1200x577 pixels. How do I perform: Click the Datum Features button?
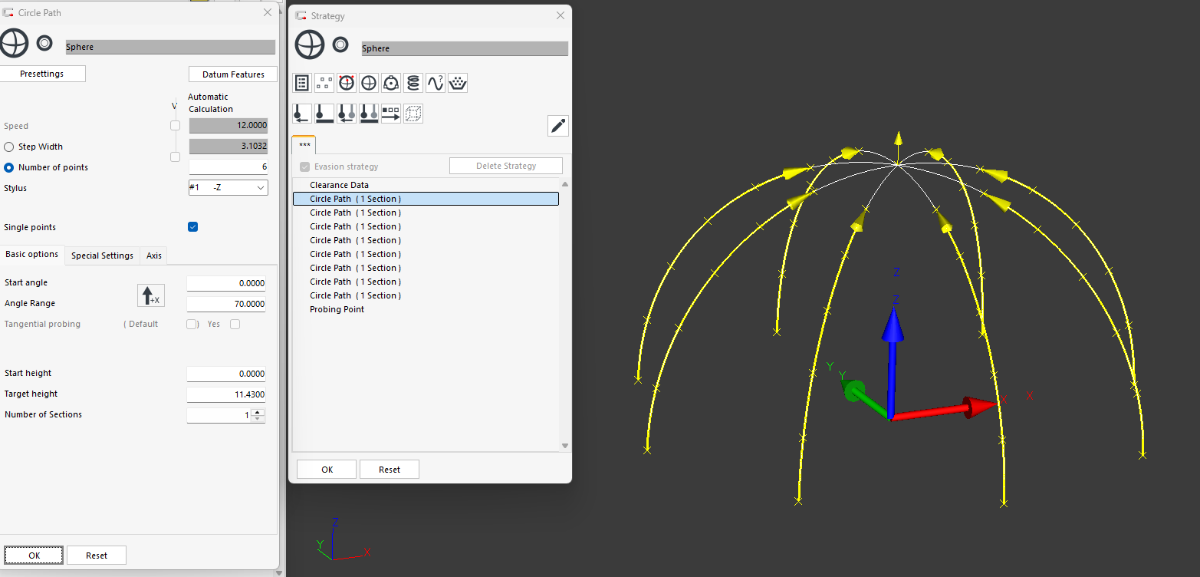232,74
